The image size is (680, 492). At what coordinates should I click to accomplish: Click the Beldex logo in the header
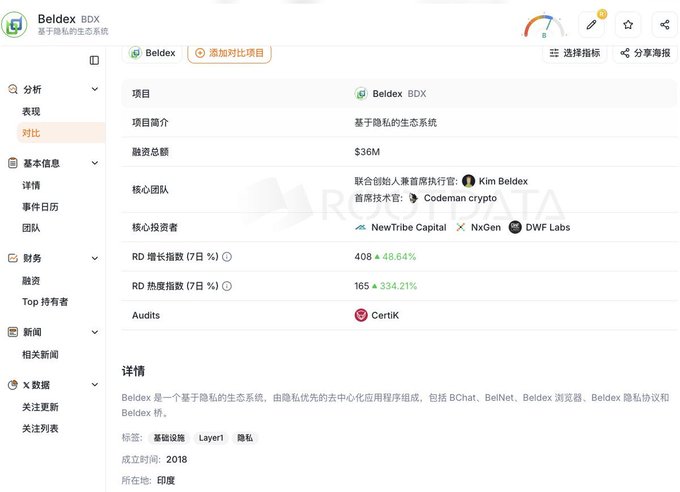pyautogui.click(x=14, y=25)
